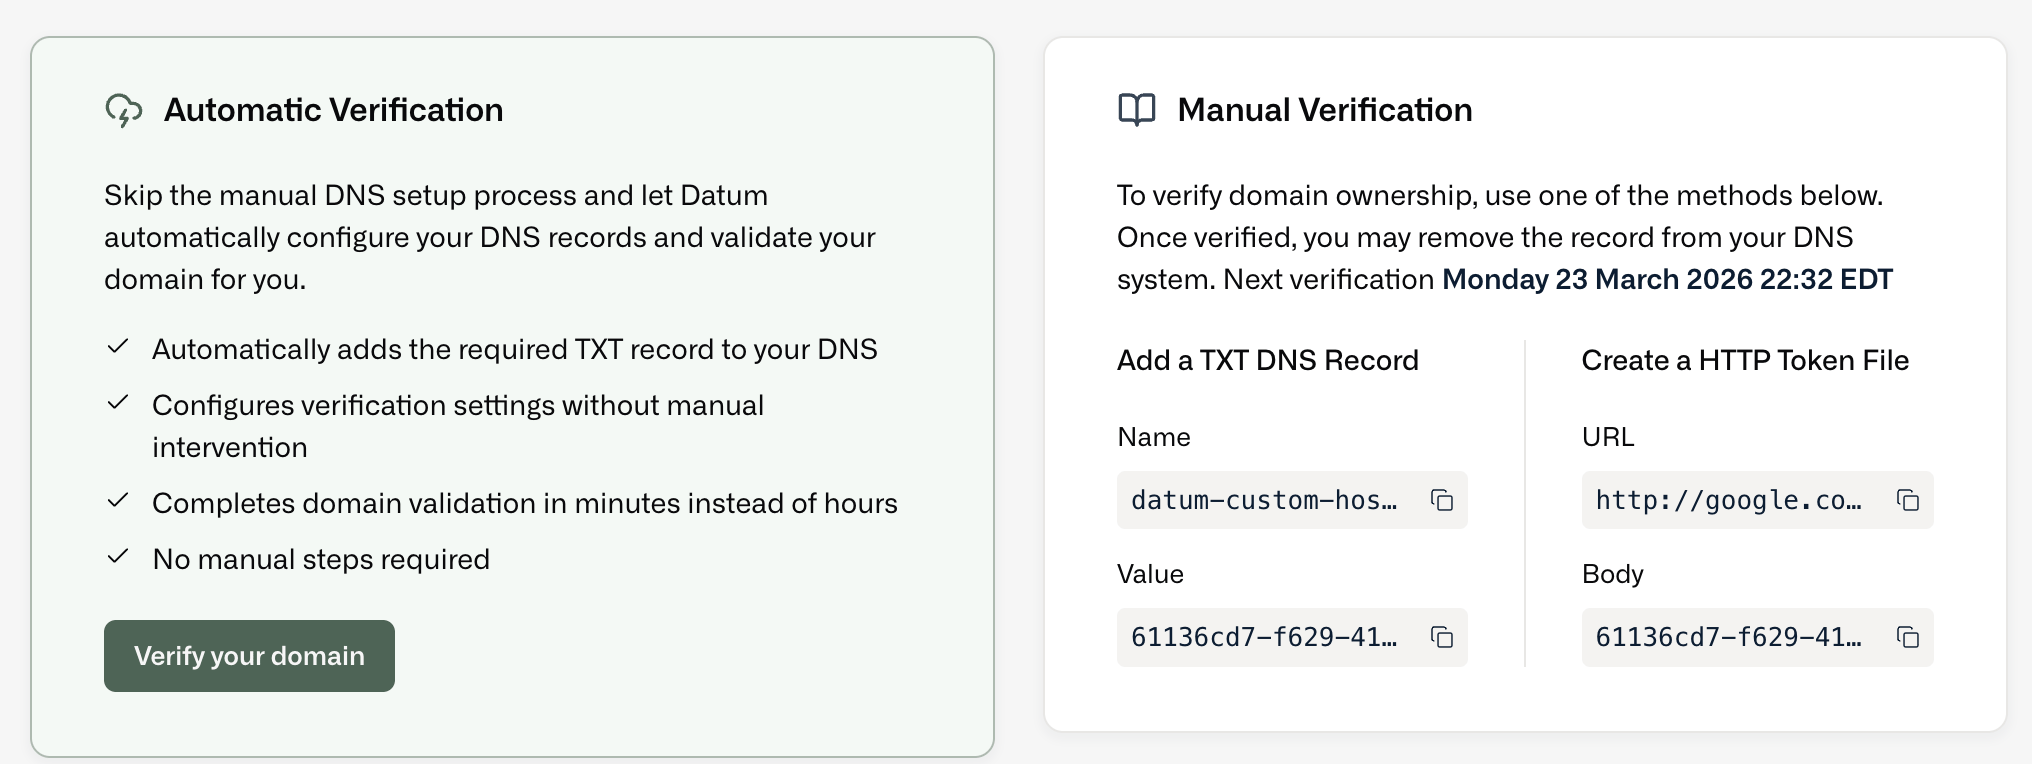Click the No manual steps required item
The width and height of the screenshot is (2032, 764).
[x=321, y=559]
